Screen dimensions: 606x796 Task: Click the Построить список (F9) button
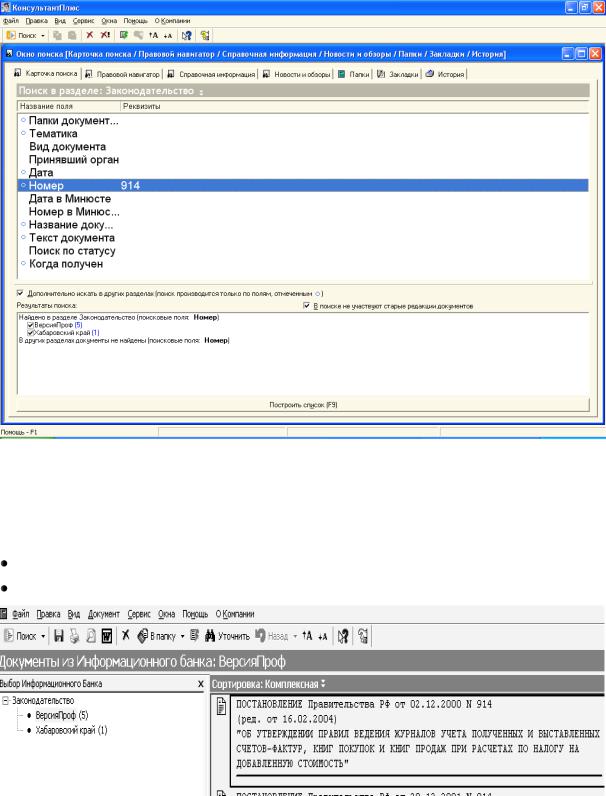pyautogui.click(x=303, y=405)
